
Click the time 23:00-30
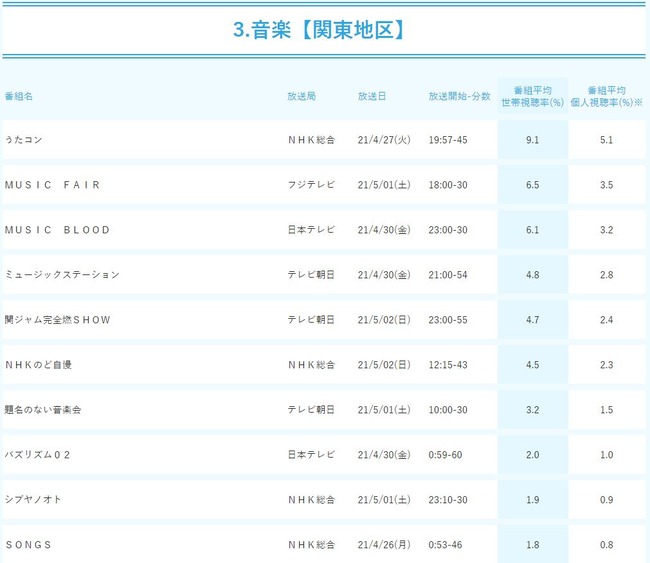(x=448, y=230)
